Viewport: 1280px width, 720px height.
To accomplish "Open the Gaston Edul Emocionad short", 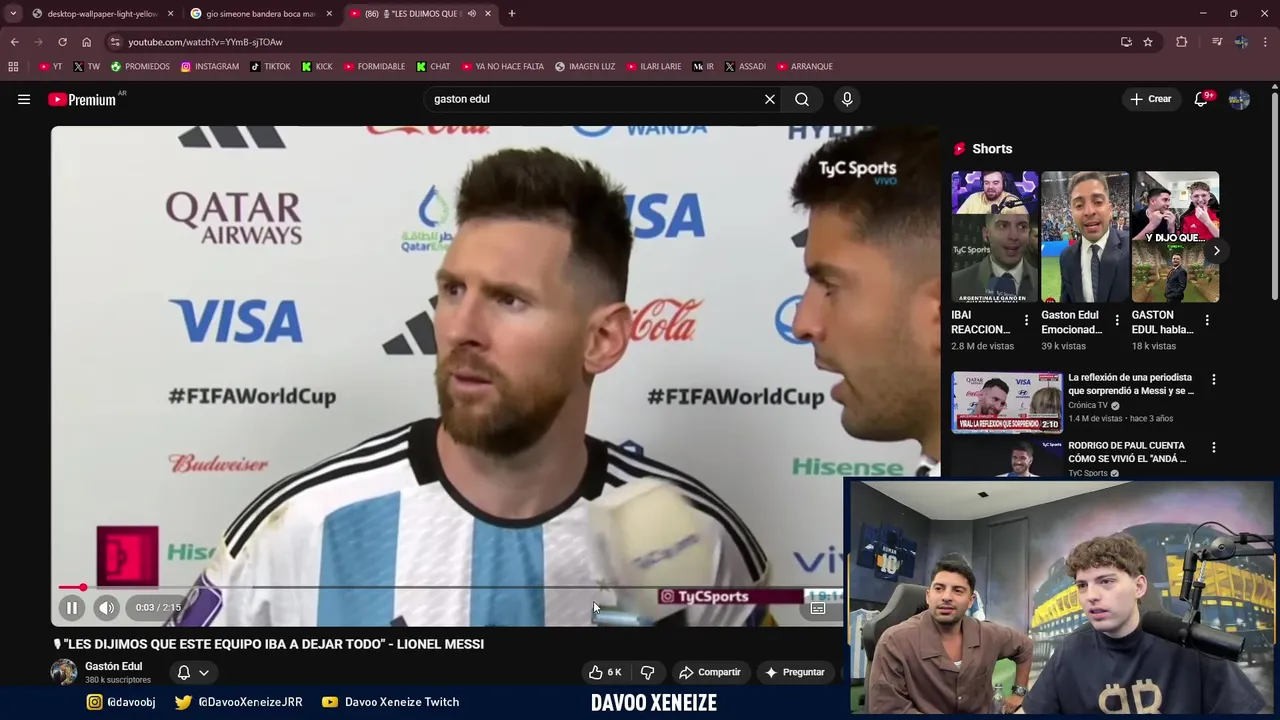I will pyautogui.click(x=1085, y=236).
